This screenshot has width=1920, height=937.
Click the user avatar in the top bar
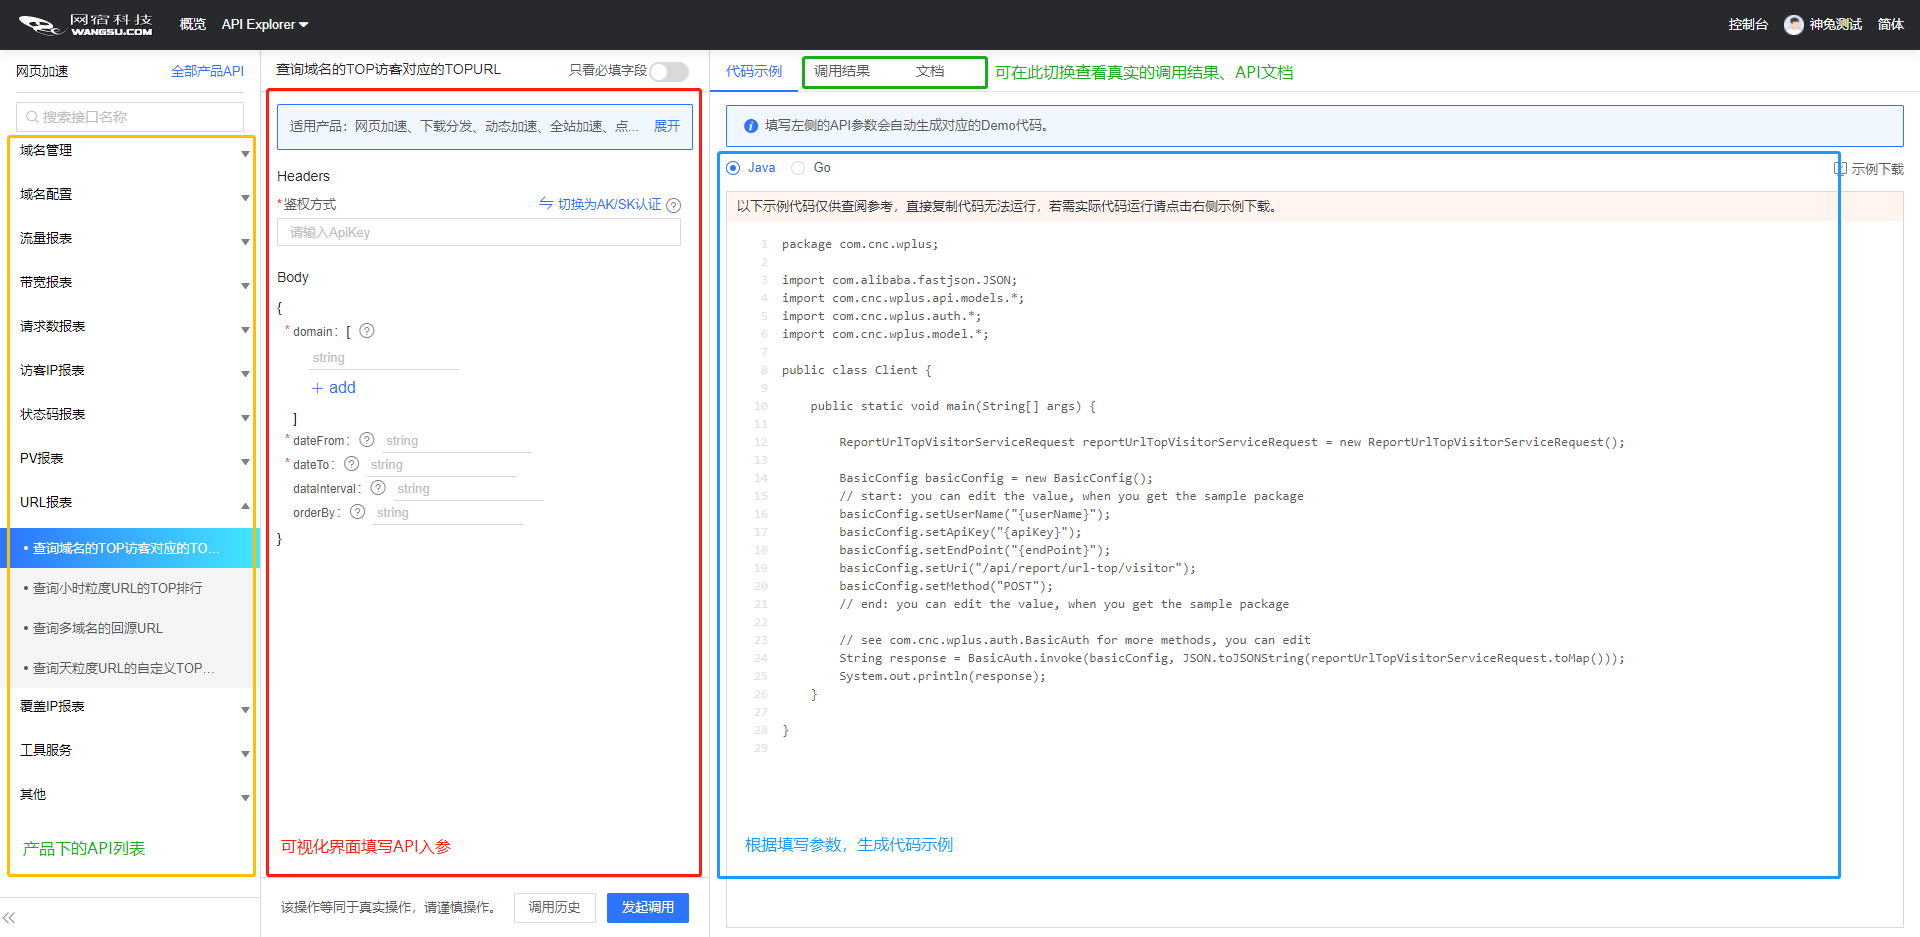1794,25
